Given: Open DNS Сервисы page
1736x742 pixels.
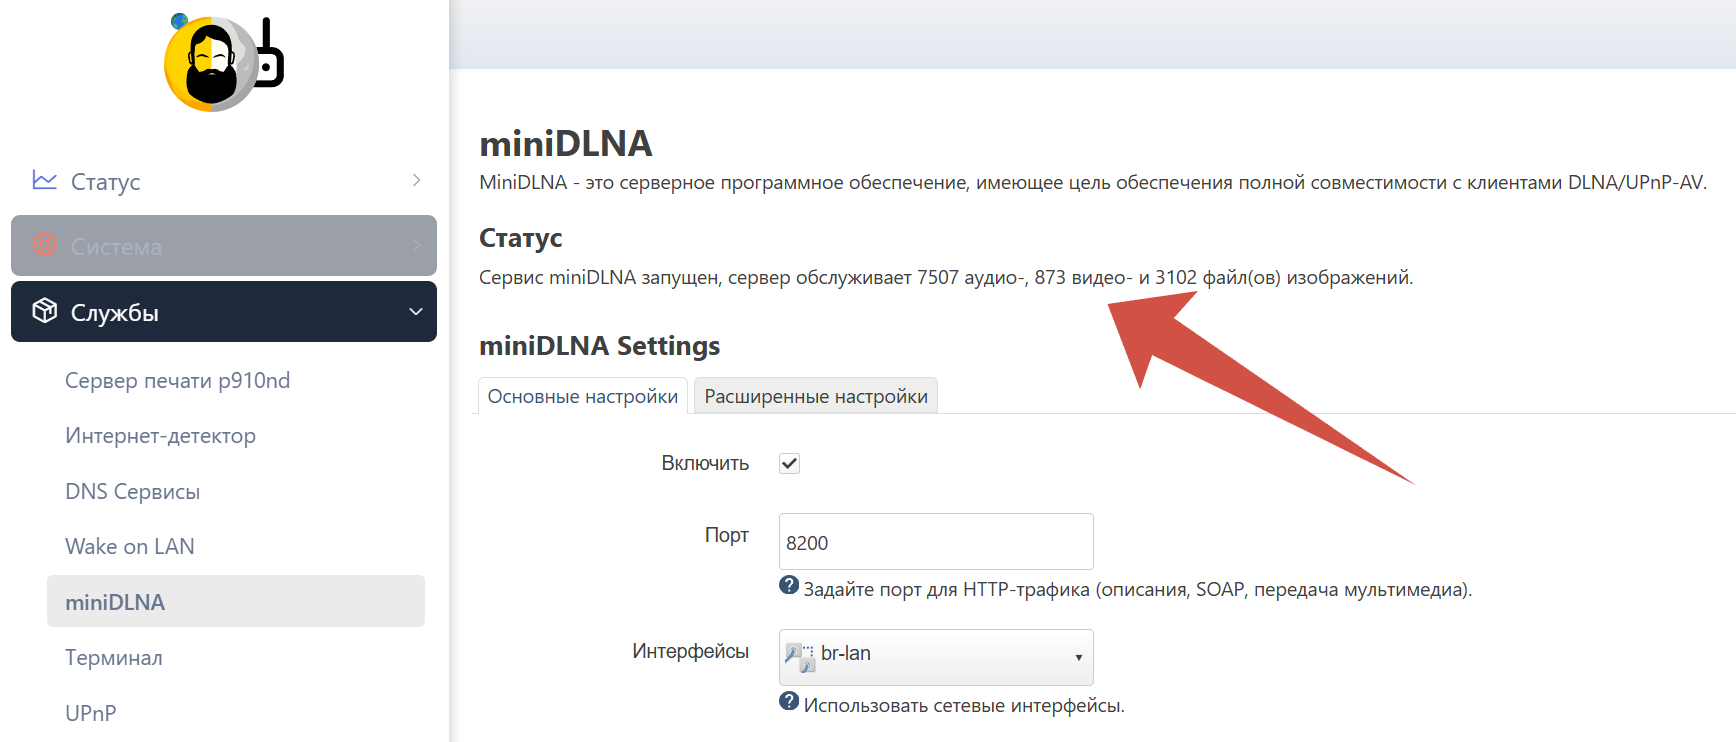Looking at the screenshot, I should tap(133, 491).
